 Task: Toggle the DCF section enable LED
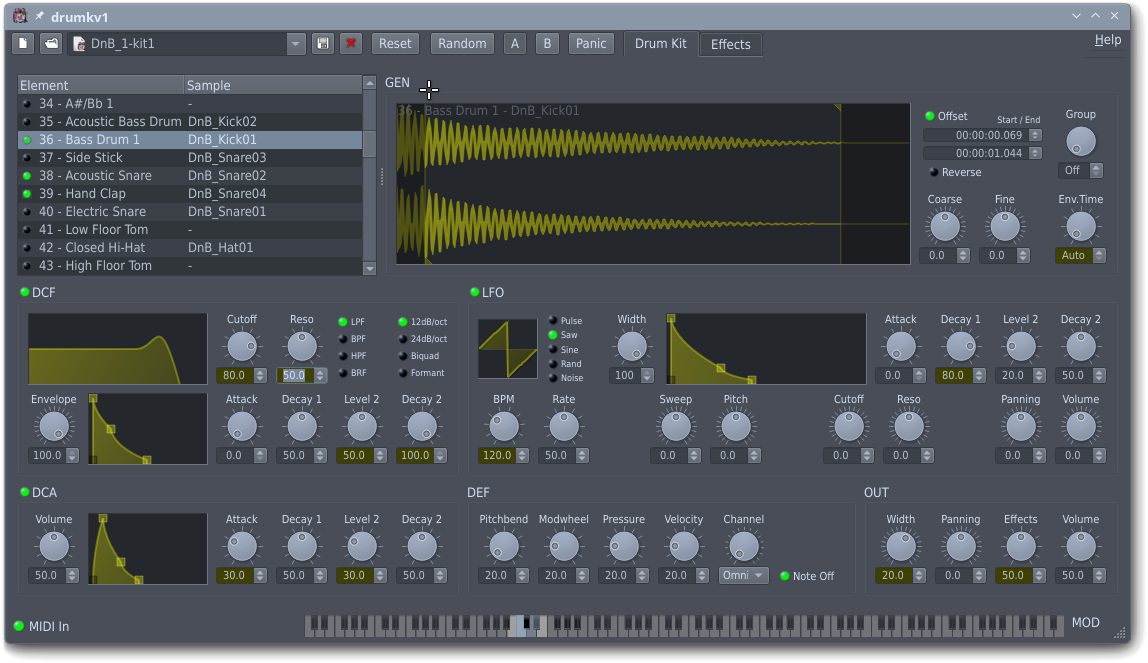point(24,292)
